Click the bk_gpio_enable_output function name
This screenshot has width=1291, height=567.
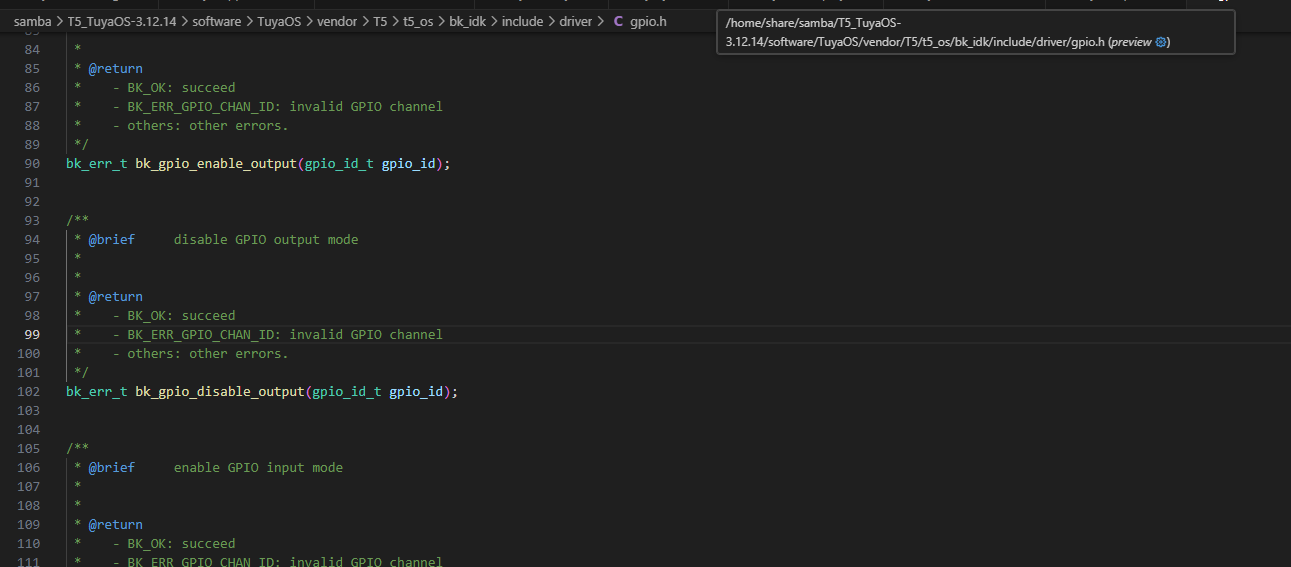(x=215, y=164)
